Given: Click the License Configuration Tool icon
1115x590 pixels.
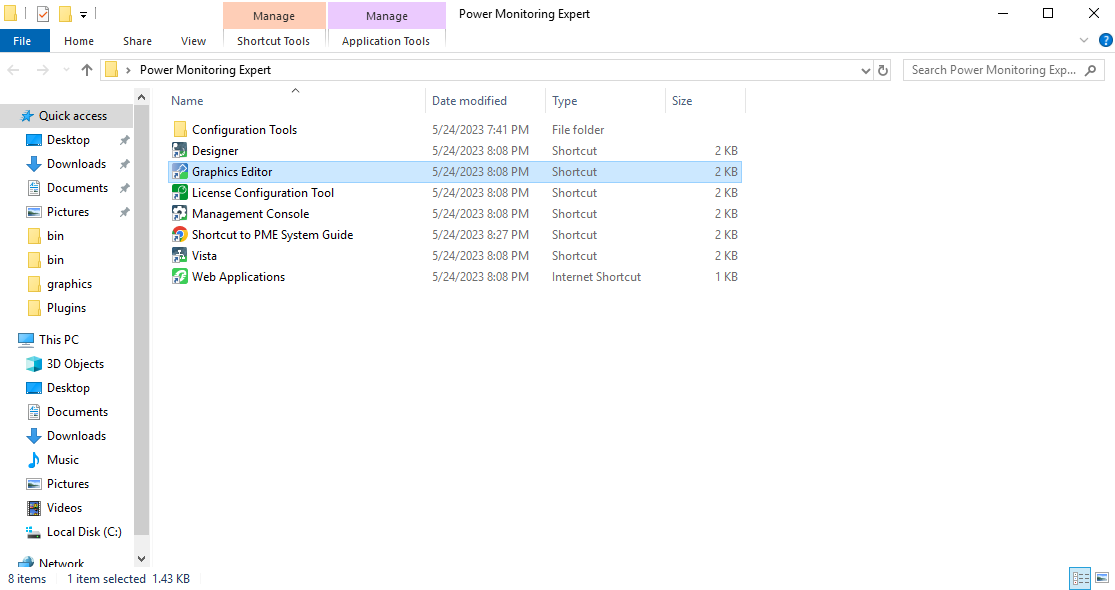Looking at the screenshot, I should [x=180, y=193].
